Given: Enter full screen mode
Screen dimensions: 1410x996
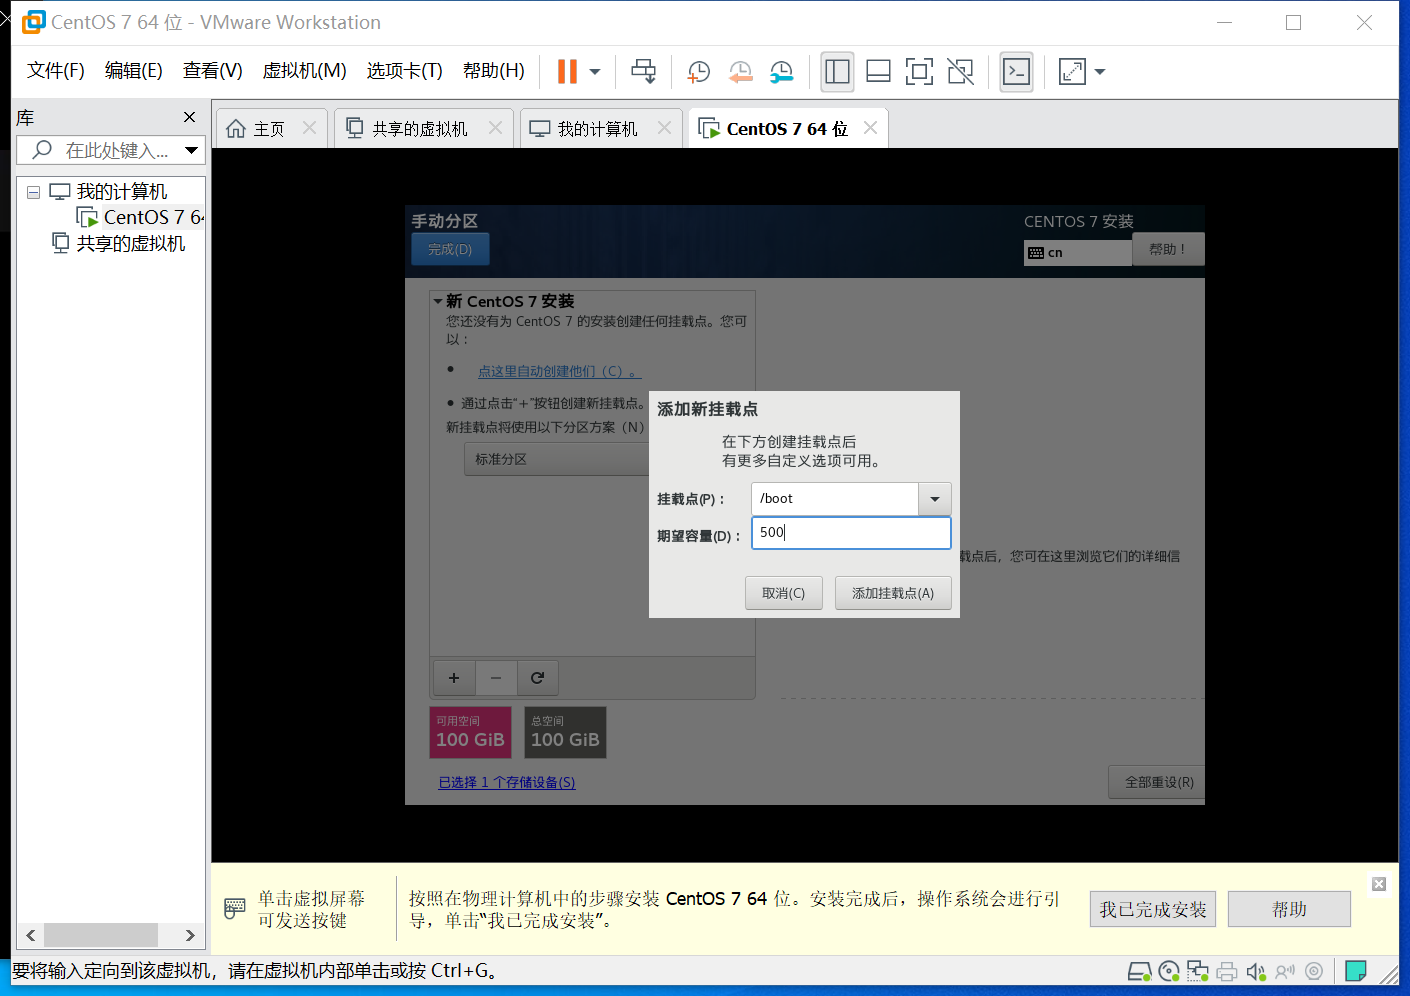Looking at the screenshot, I should tap(919, 71).
